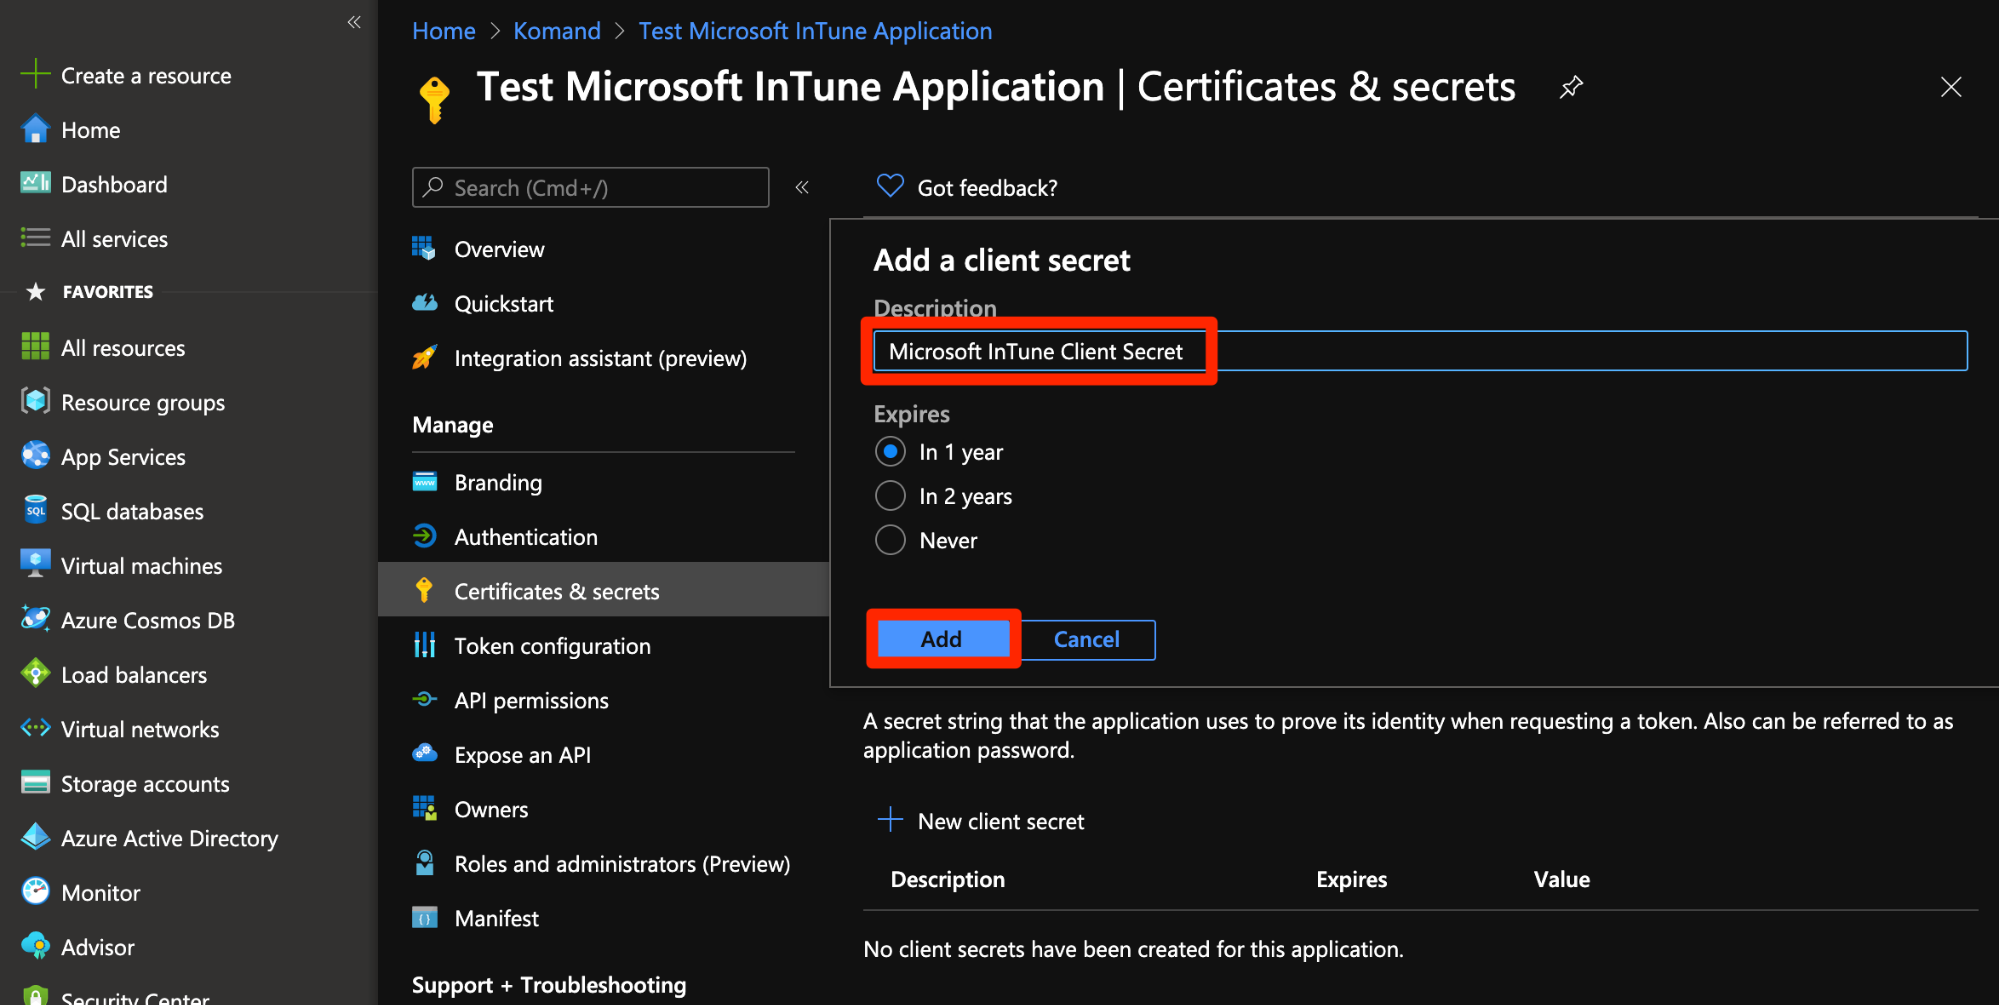1999x1005 pixels.
Task: Click the pin blade icon beside the title
Action: [1571, 87]
